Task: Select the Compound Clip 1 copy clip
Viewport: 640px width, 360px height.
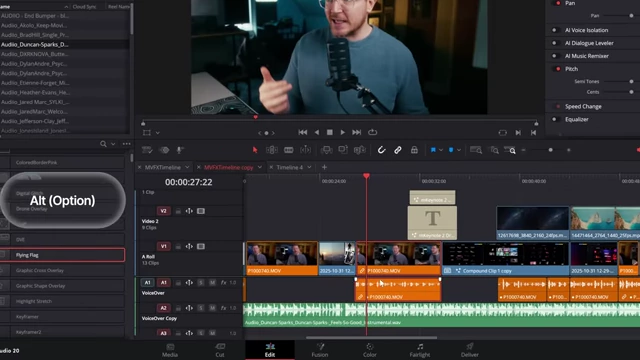Action: click(506, 258)
